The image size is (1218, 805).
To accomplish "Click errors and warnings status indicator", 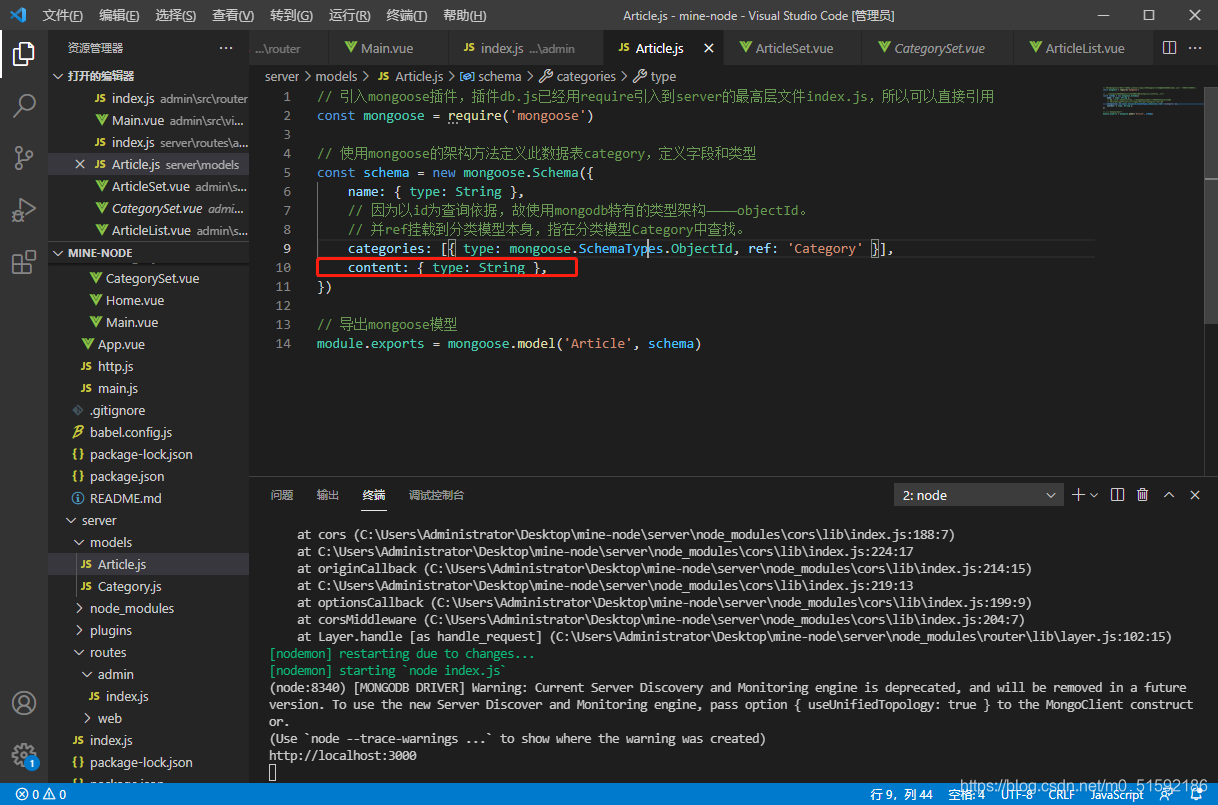I will 41,795.
